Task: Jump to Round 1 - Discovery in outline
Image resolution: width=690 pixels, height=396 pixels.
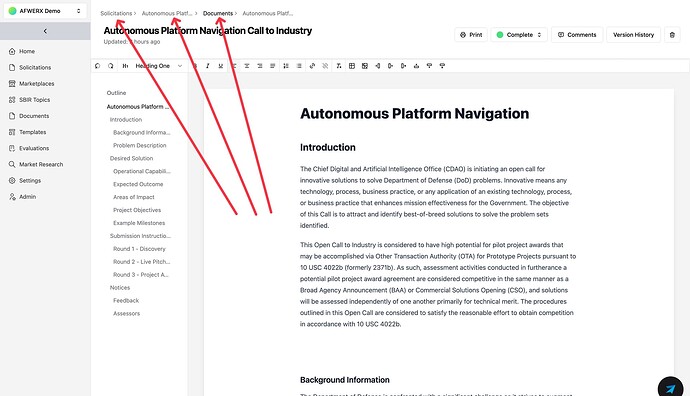Action: point(139,249)
